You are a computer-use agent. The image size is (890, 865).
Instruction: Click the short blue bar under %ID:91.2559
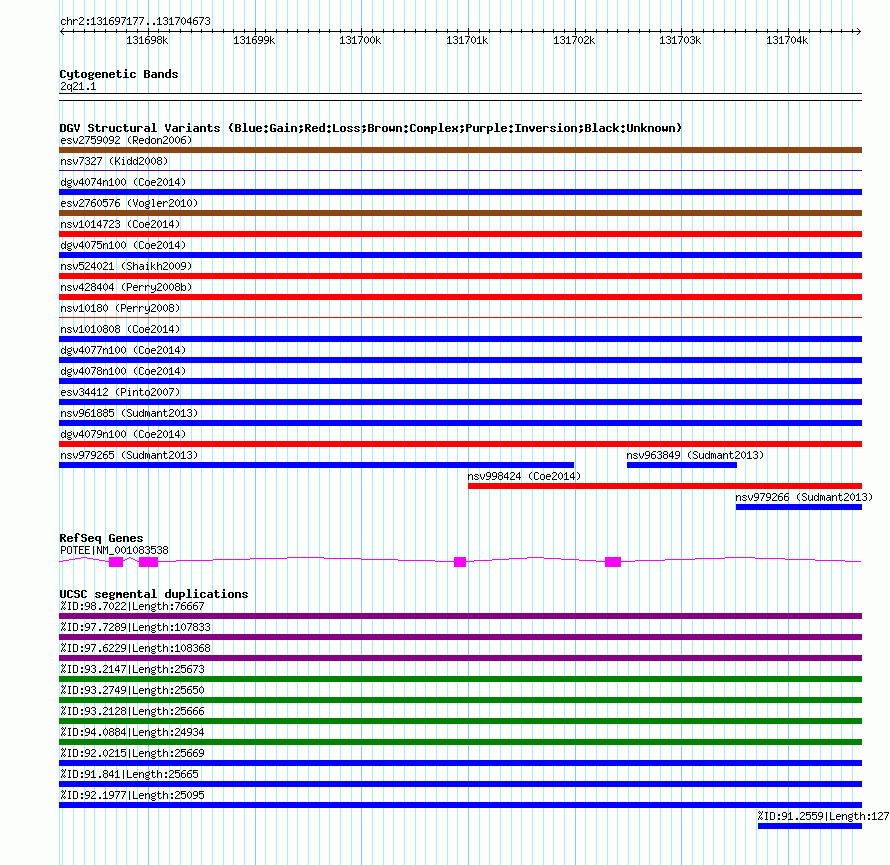810,826
